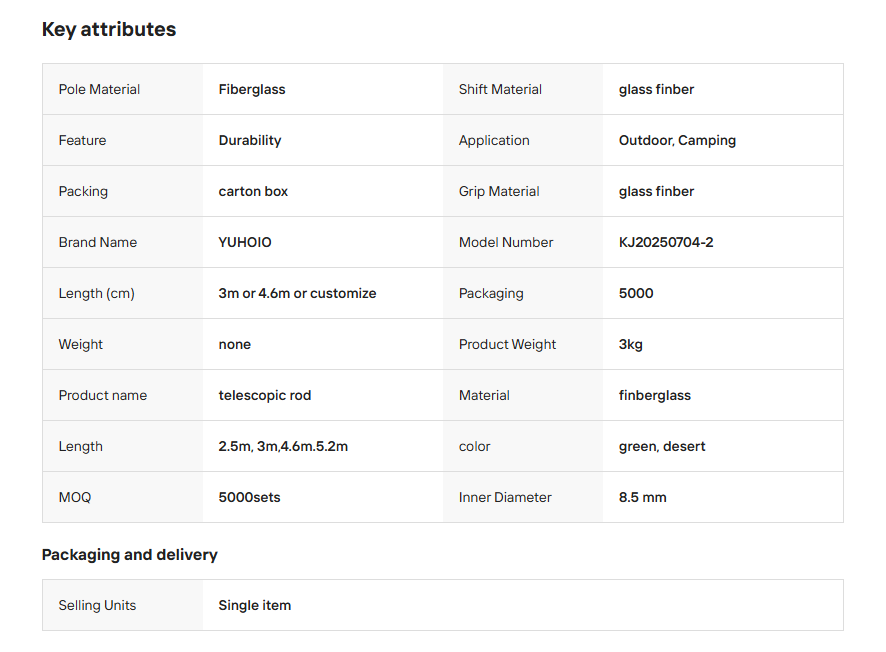Image resolution: width=886 pixels, height=652 pixels.
Task: Select the carton box packing value
Action: tap(253, 192)
